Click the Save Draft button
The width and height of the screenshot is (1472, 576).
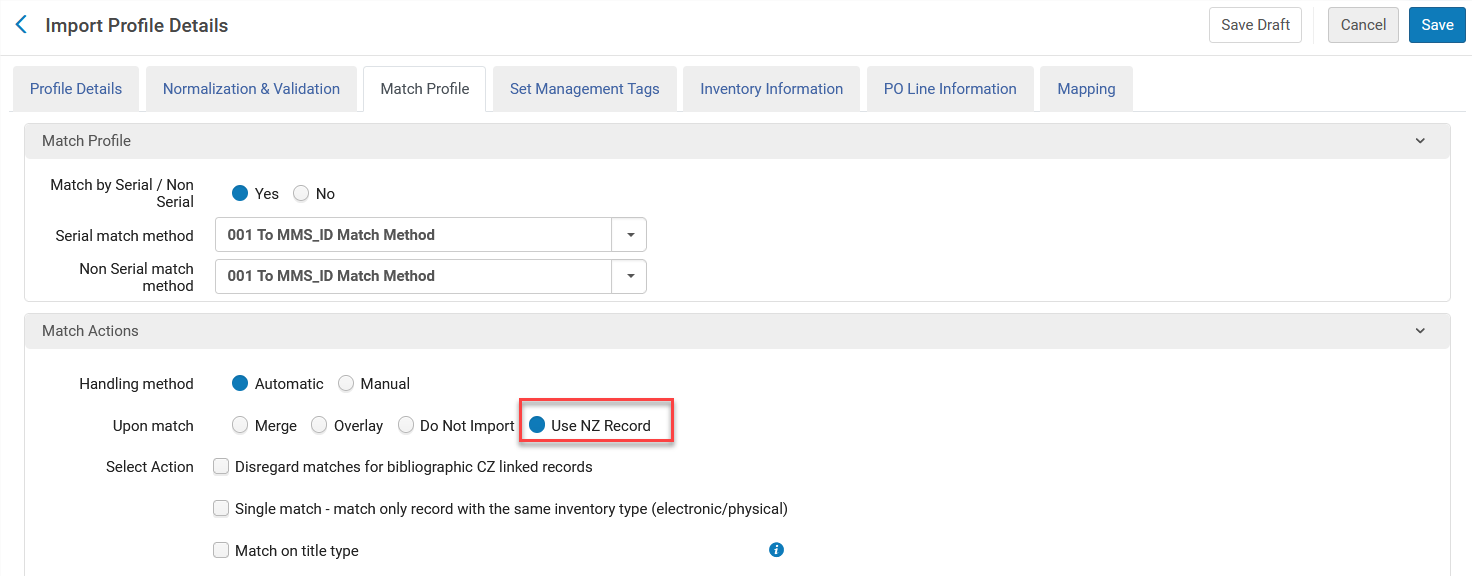(x=1255, y=25)
